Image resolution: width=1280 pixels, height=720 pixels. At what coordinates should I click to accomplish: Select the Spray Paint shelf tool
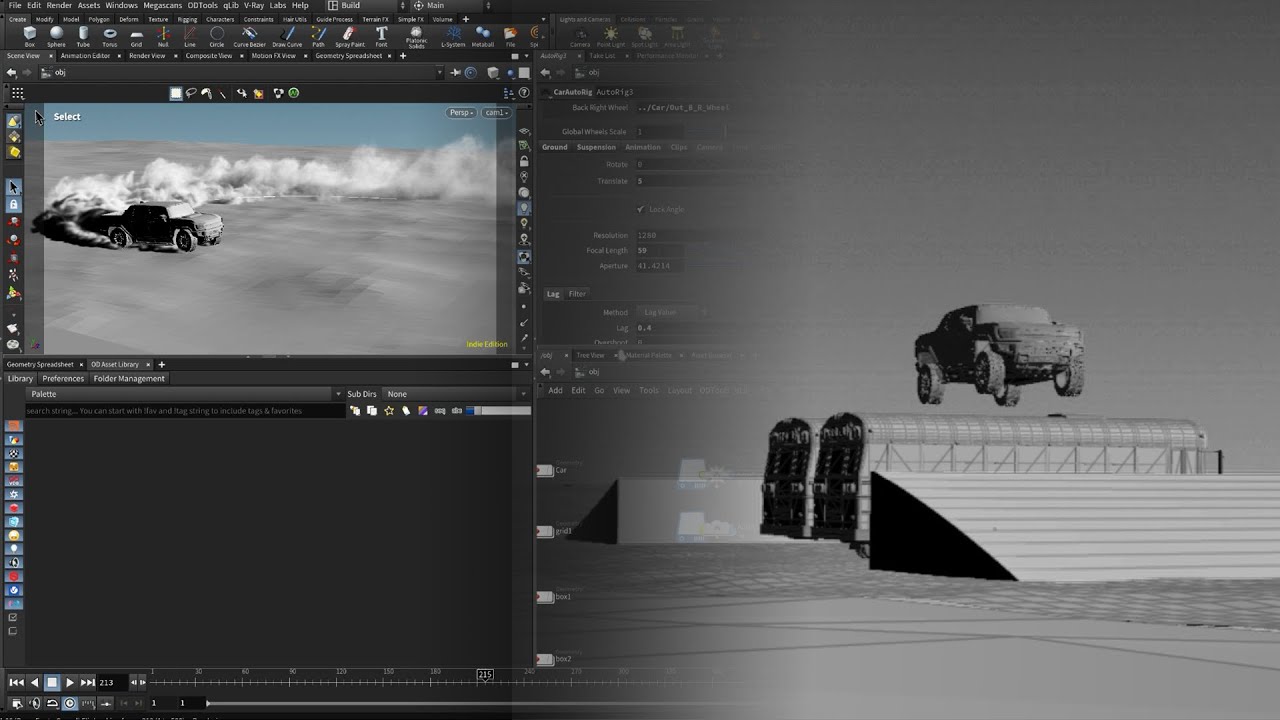[350, 37]
